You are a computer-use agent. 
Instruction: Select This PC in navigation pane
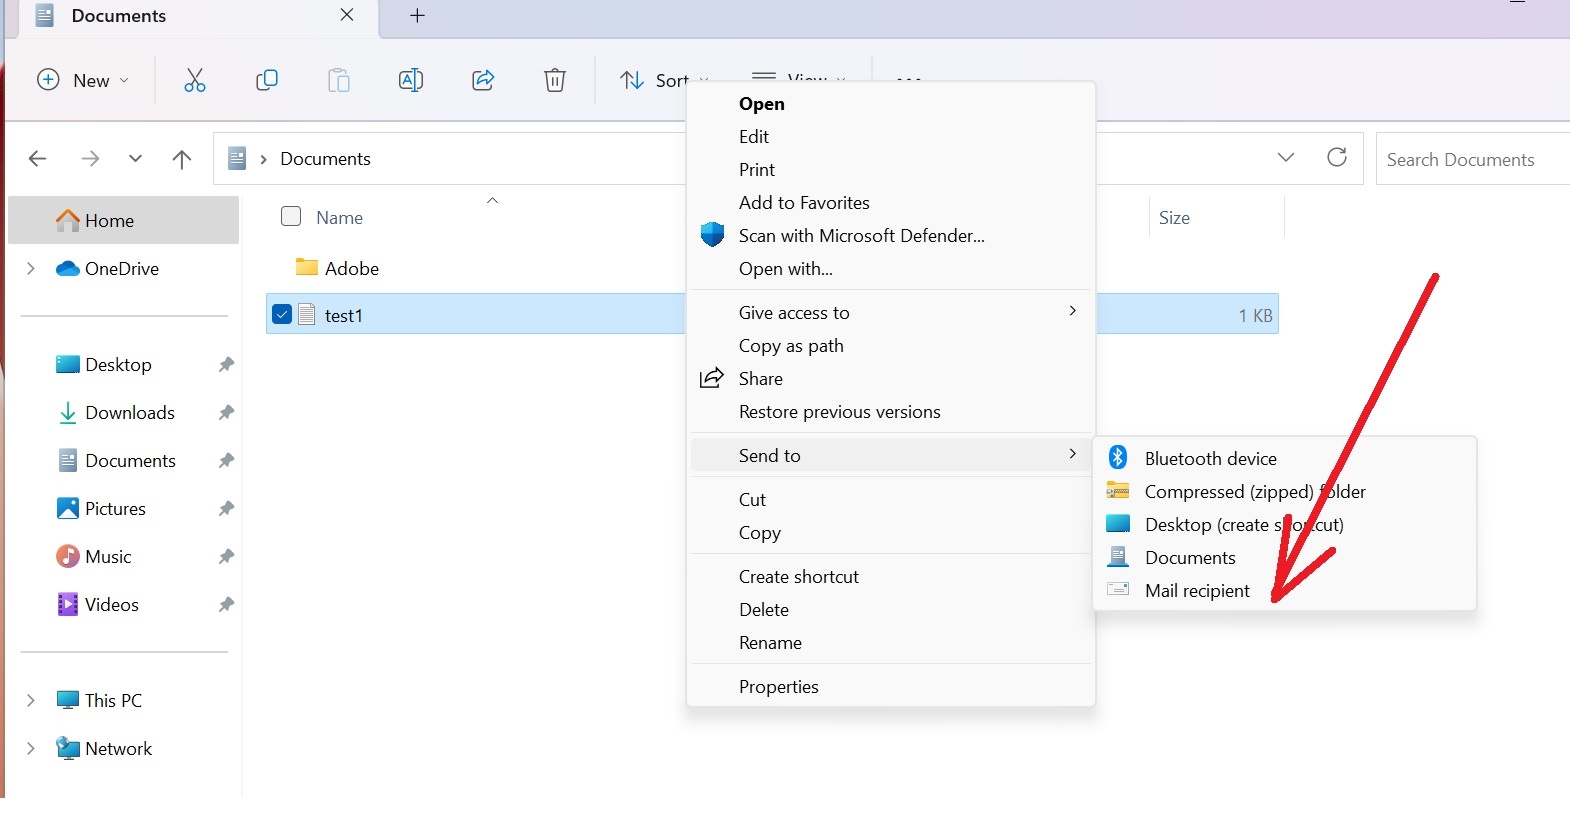tap(113, 700)
